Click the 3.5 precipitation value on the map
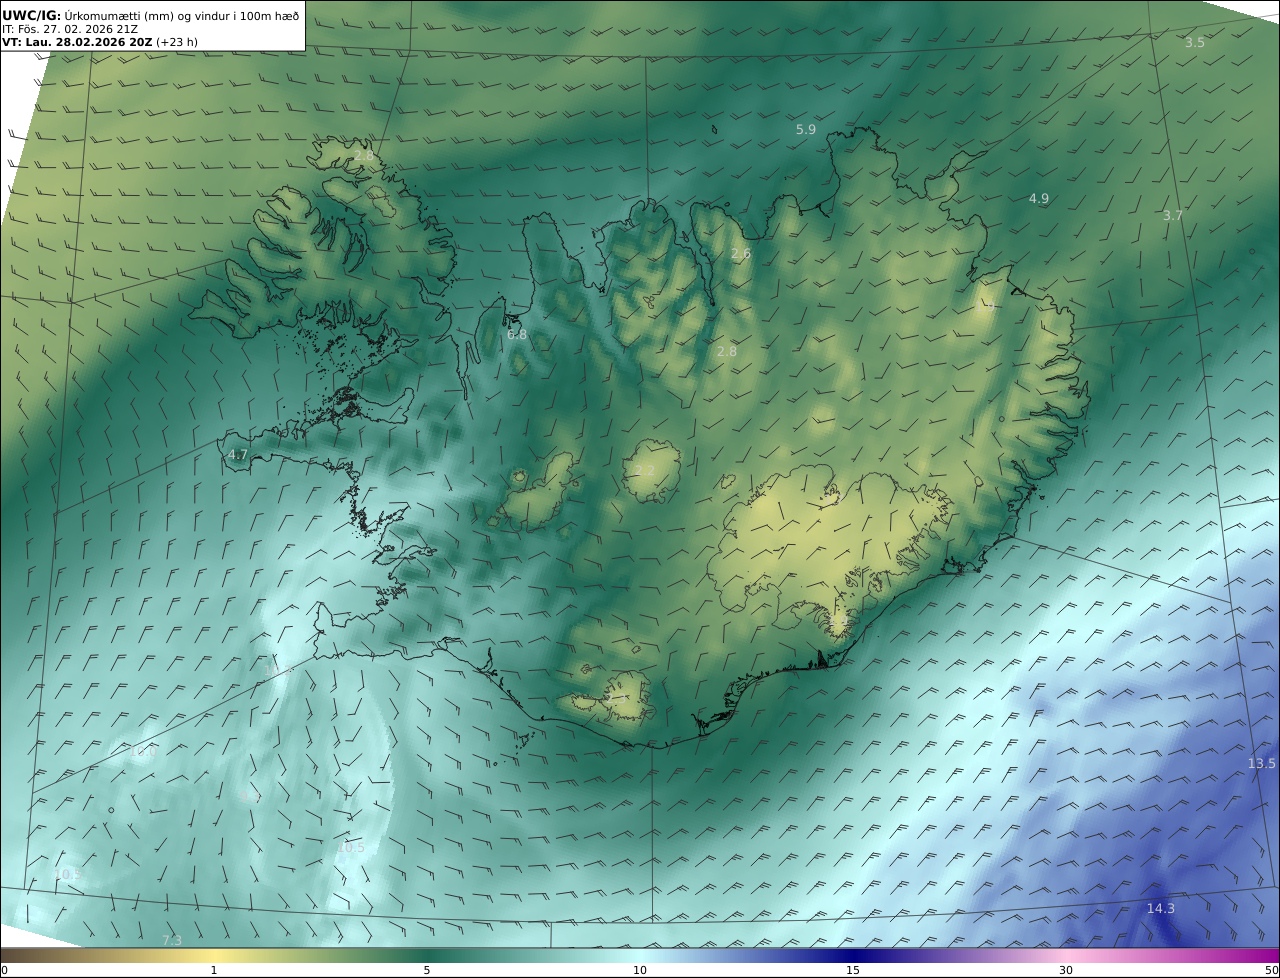Image resolution: width=1280 pixels, height=978 pixels. pyautogui.click(x=1195, y=42)
